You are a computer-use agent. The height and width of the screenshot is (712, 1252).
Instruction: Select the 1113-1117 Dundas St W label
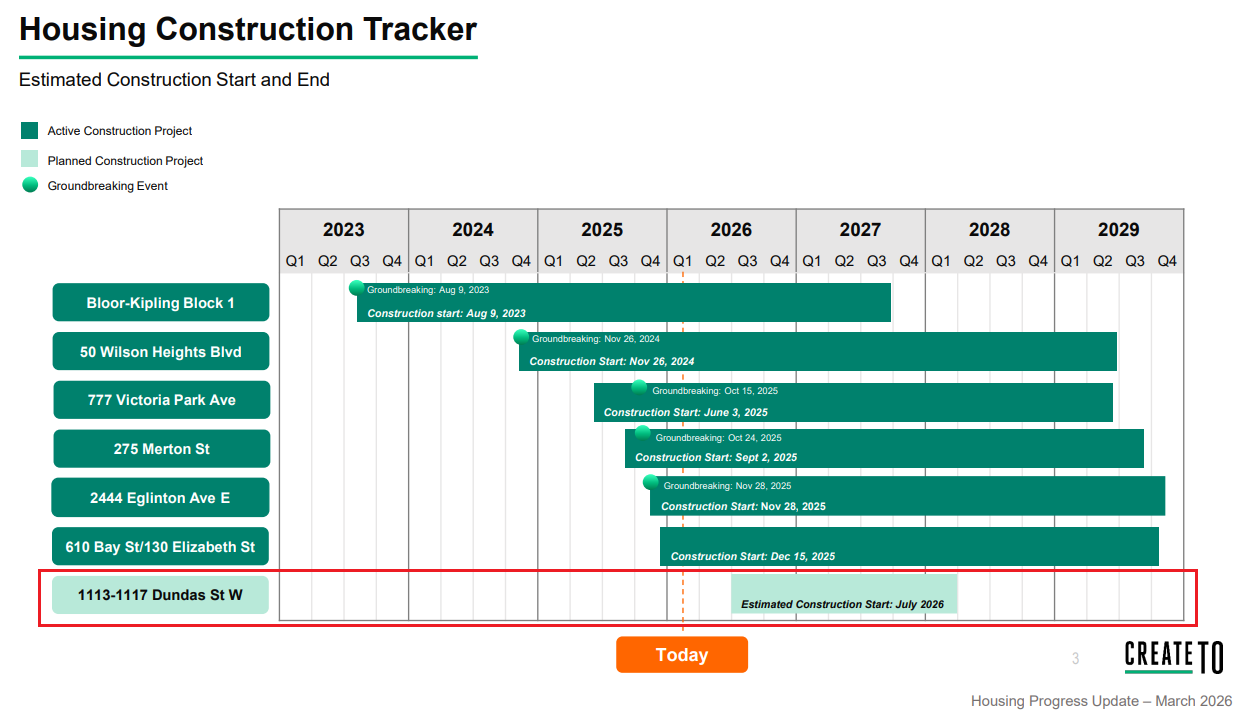pyautogui.click(x=161, y=595)
